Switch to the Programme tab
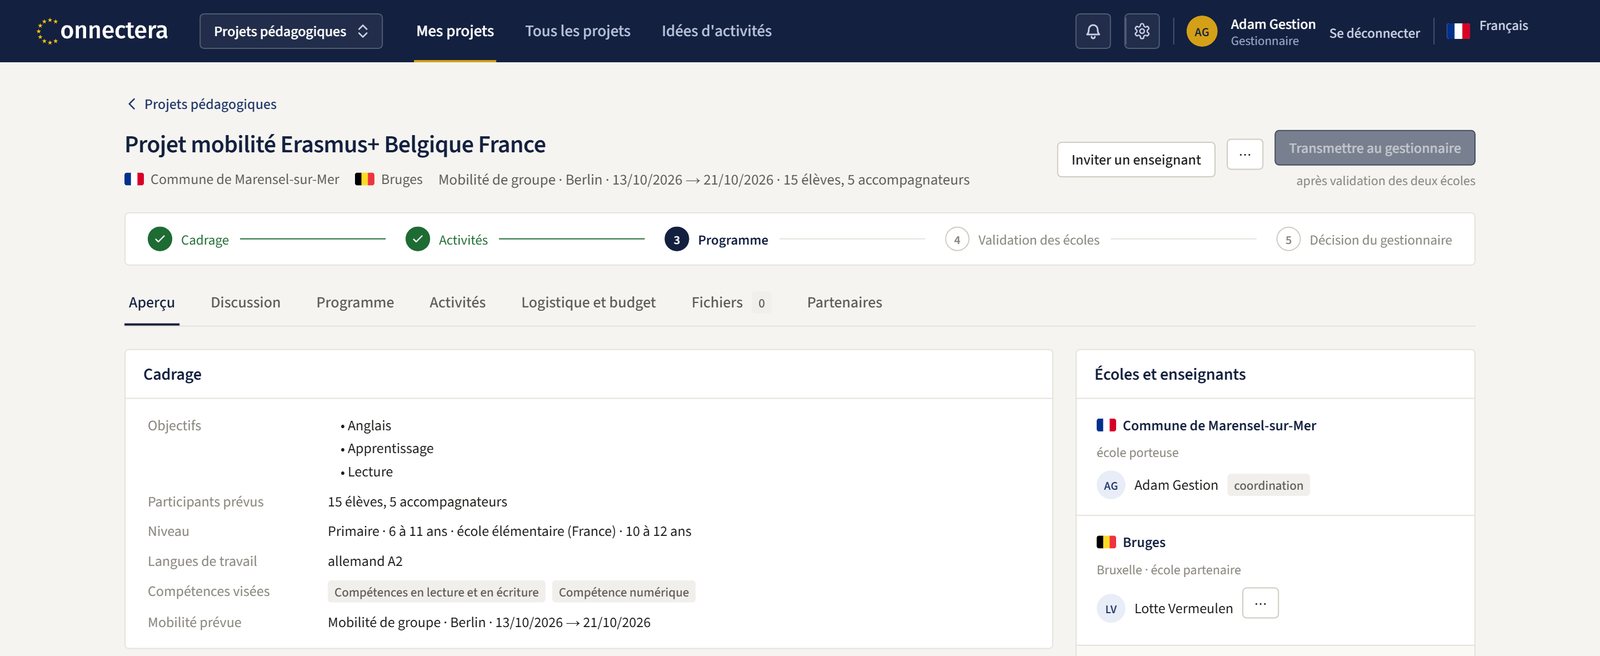1600x656 pixels. 355,302
